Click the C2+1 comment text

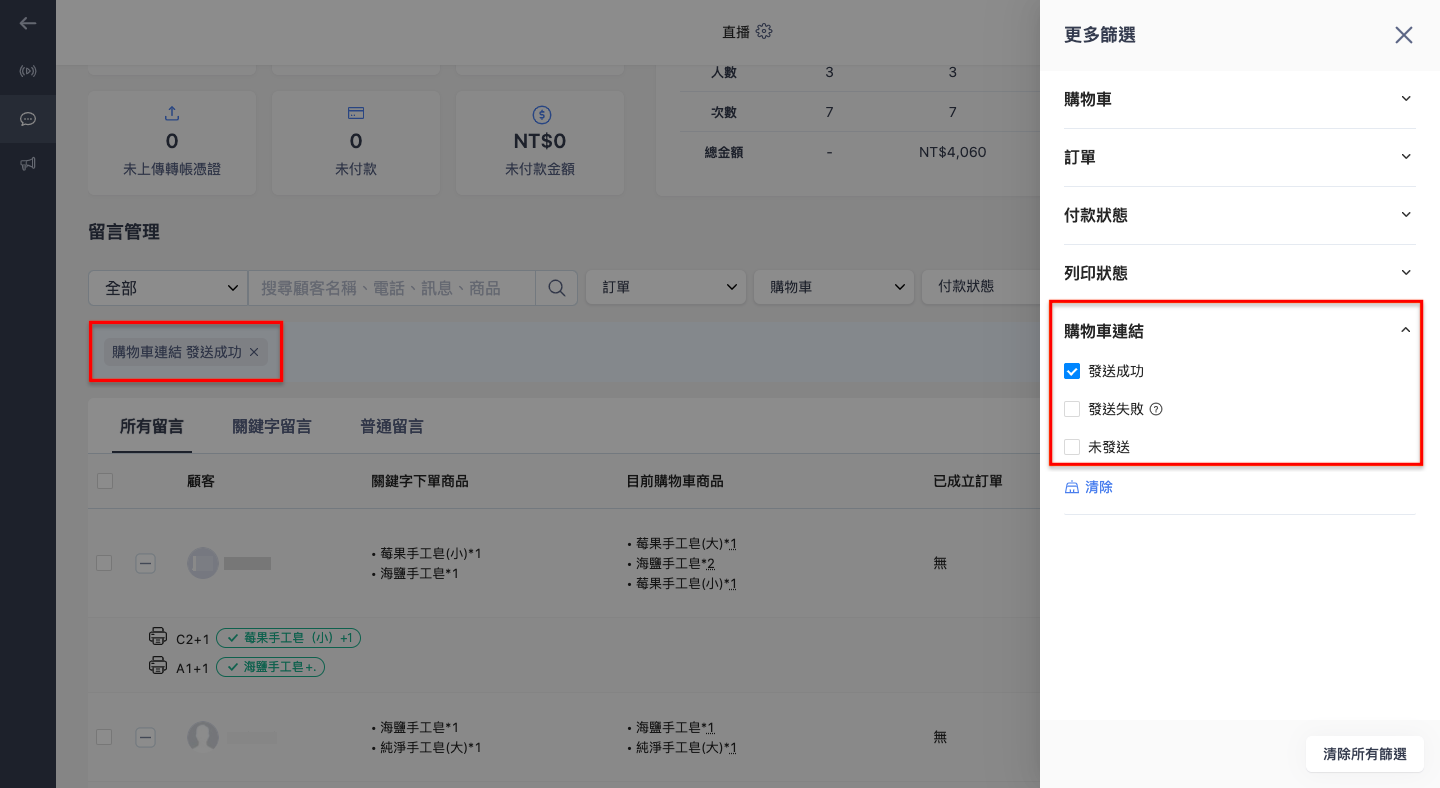(192, 638)
